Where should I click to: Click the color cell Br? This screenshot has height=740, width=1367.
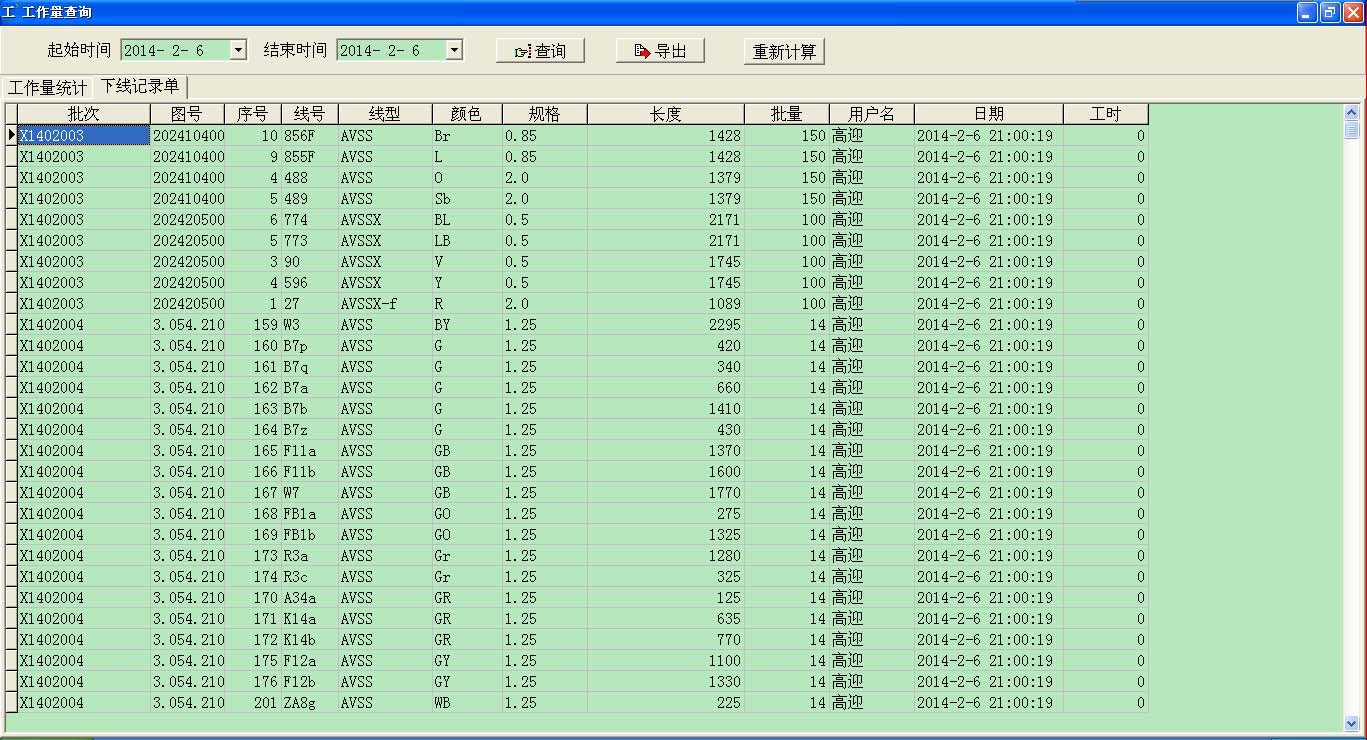pyautogui.click(x=467, y=135)
